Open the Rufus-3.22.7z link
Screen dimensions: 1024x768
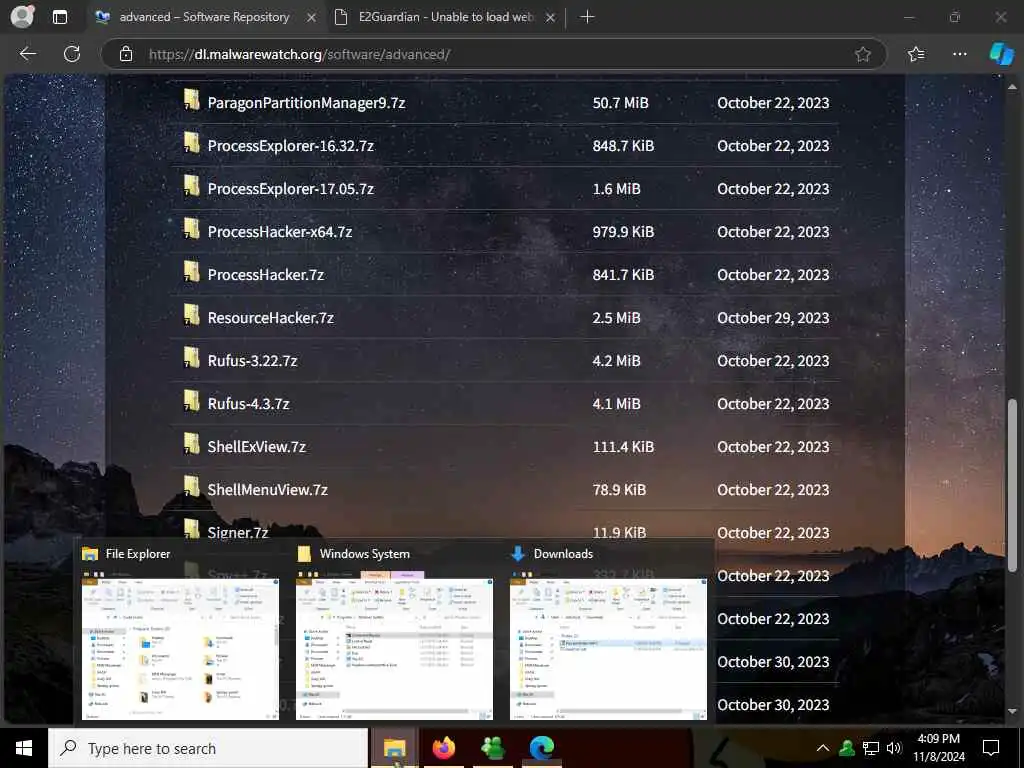pyautogui.click(x=252, y=361)
